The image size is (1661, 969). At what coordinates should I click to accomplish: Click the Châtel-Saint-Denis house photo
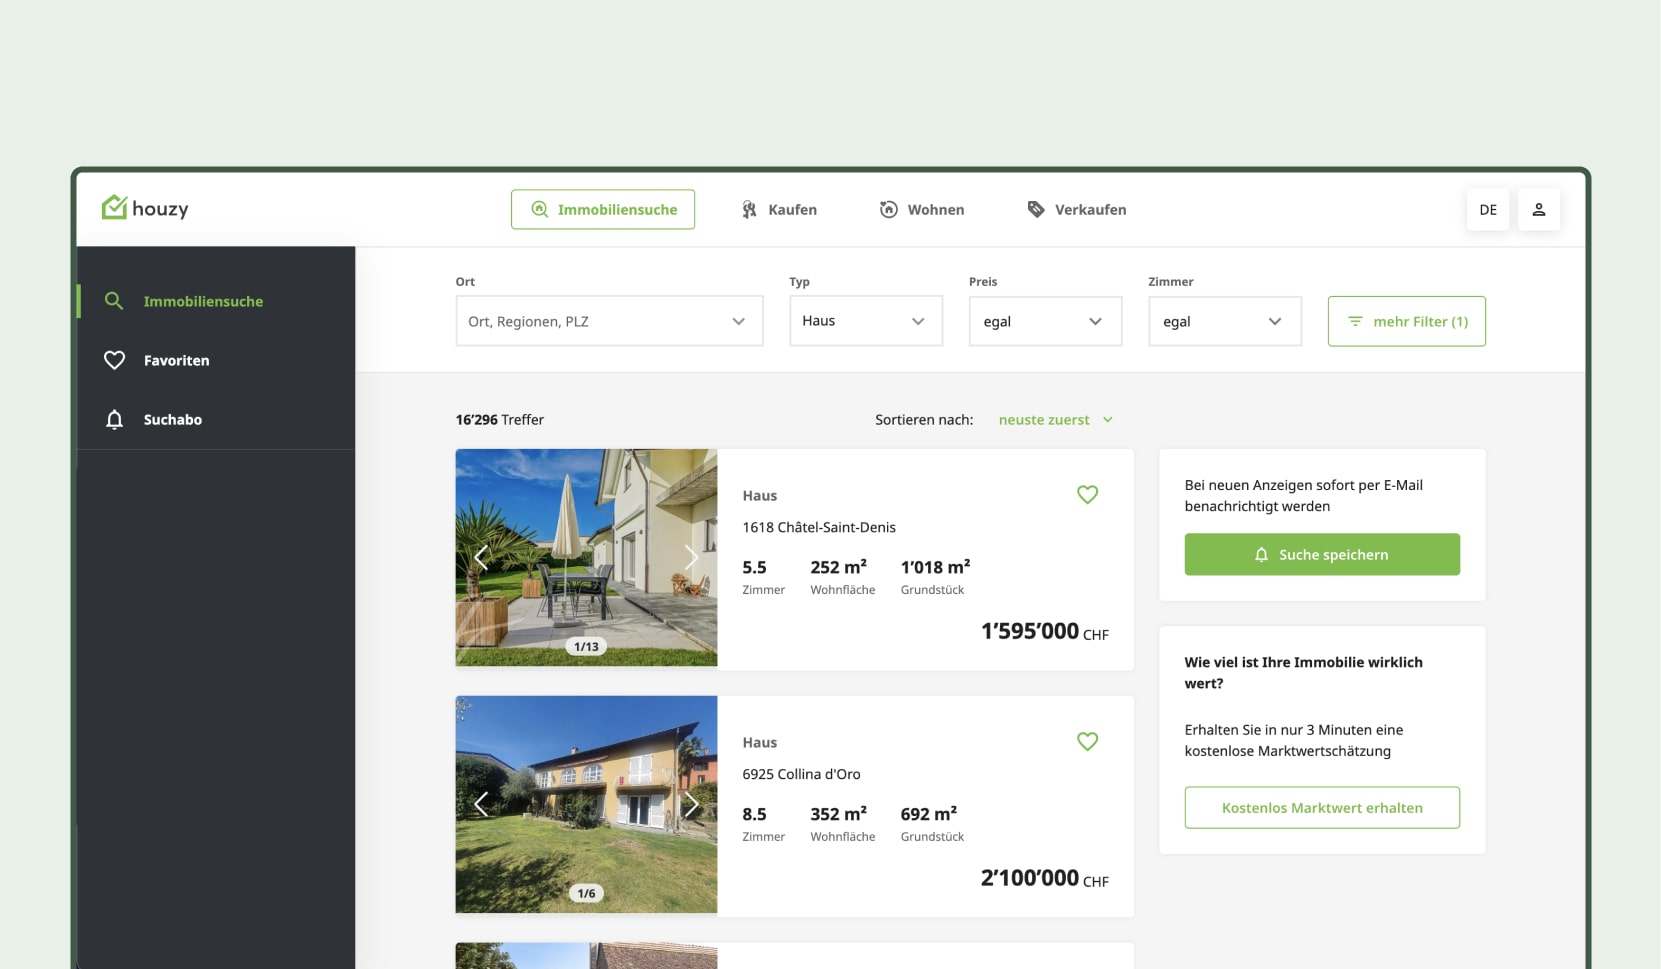coord(586,557)
